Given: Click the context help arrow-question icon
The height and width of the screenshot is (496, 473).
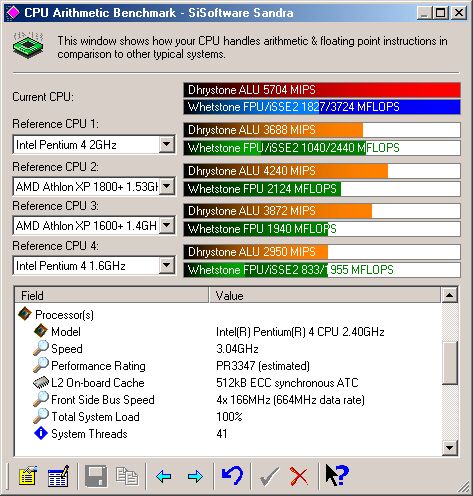Looking at the screenshot, I should [337, 475].
